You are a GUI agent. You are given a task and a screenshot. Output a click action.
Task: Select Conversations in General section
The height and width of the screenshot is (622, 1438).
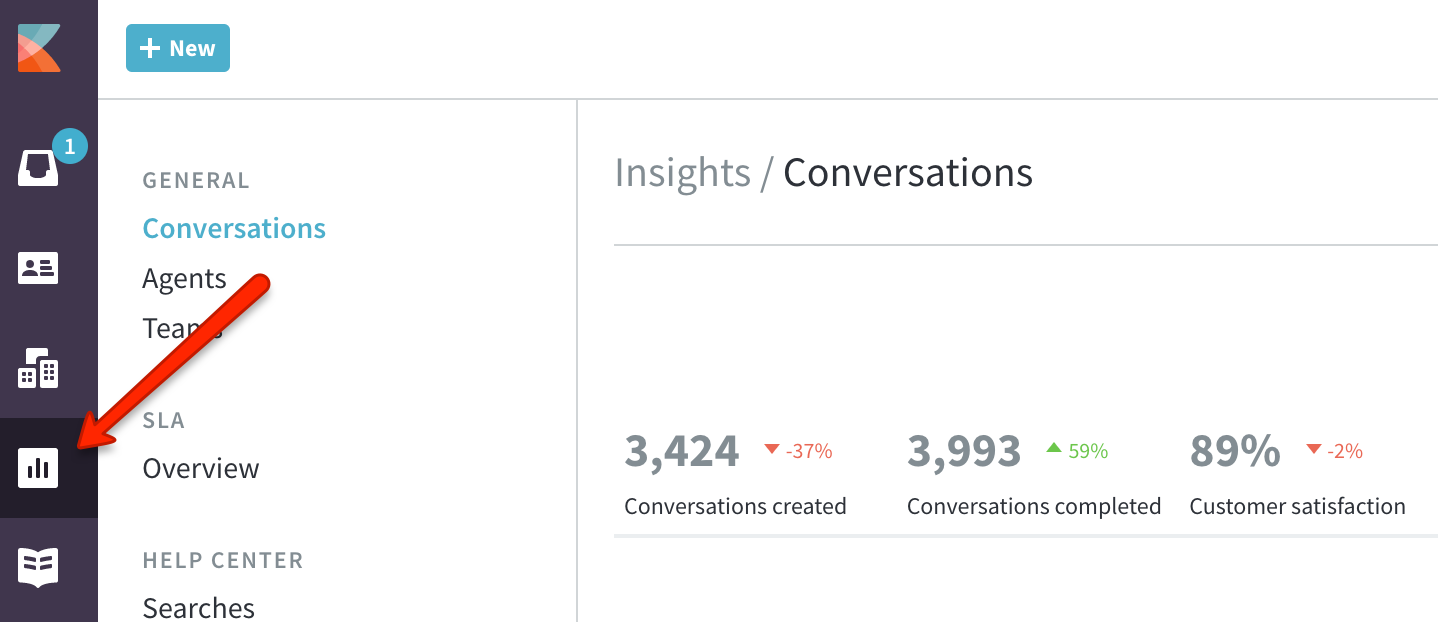[x=234, y=228]
